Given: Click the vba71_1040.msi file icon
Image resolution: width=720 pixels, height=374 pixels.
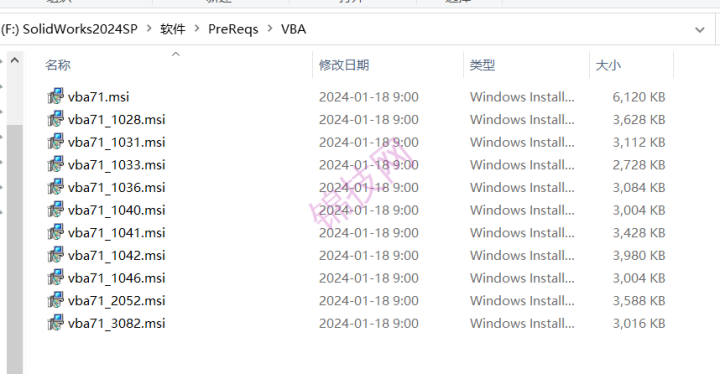Looking at the screenshot, I should coord(56,210).
